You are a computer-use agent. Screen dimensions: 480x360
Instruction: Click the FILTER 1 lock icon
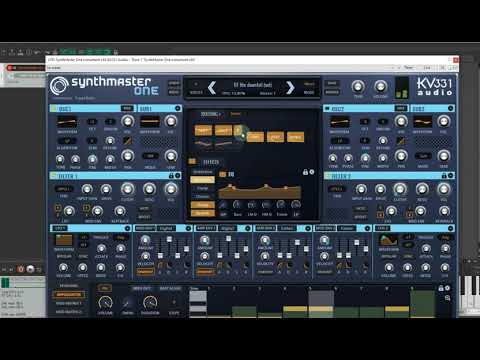tap(171, 175)
